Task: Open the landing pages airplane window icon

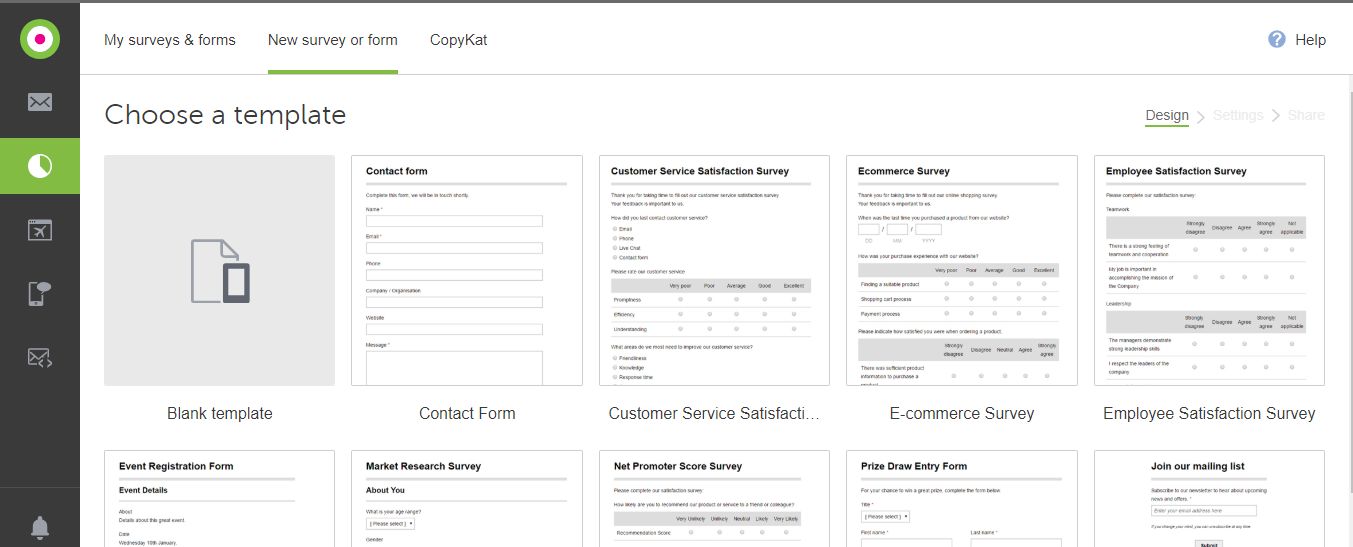Action: click(40, 230)
